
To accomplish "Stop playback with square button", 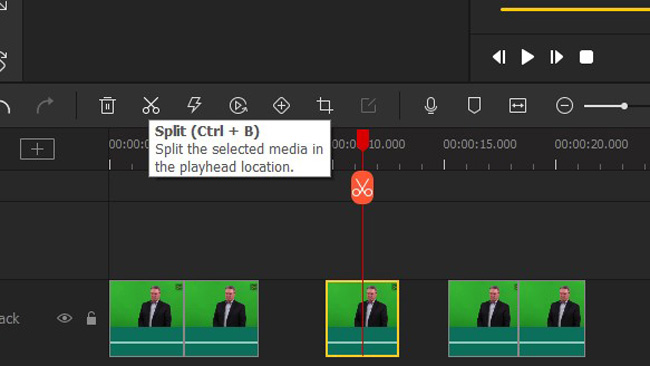I will [x=586, y=57].
